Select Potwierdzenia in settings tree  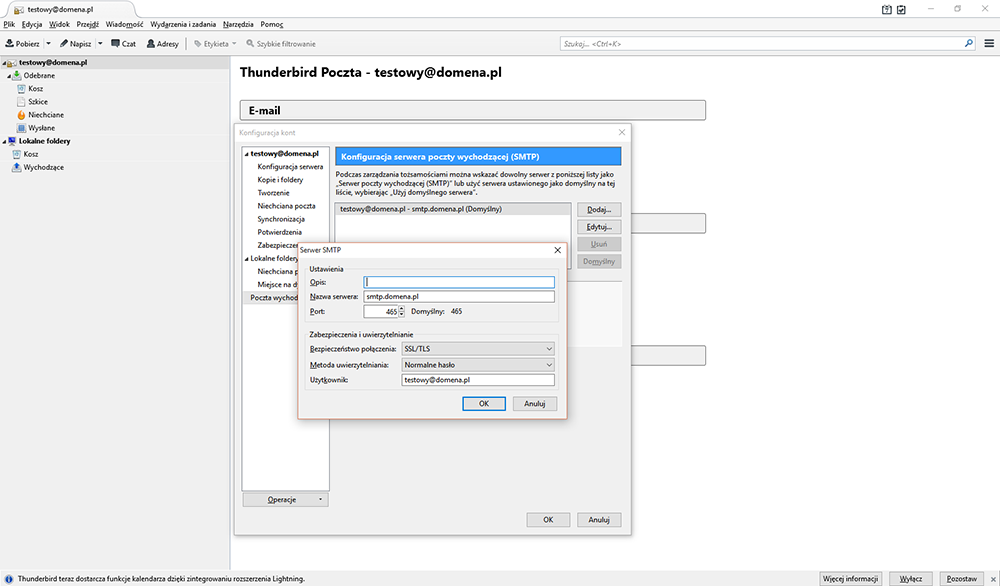pos(279,232)
